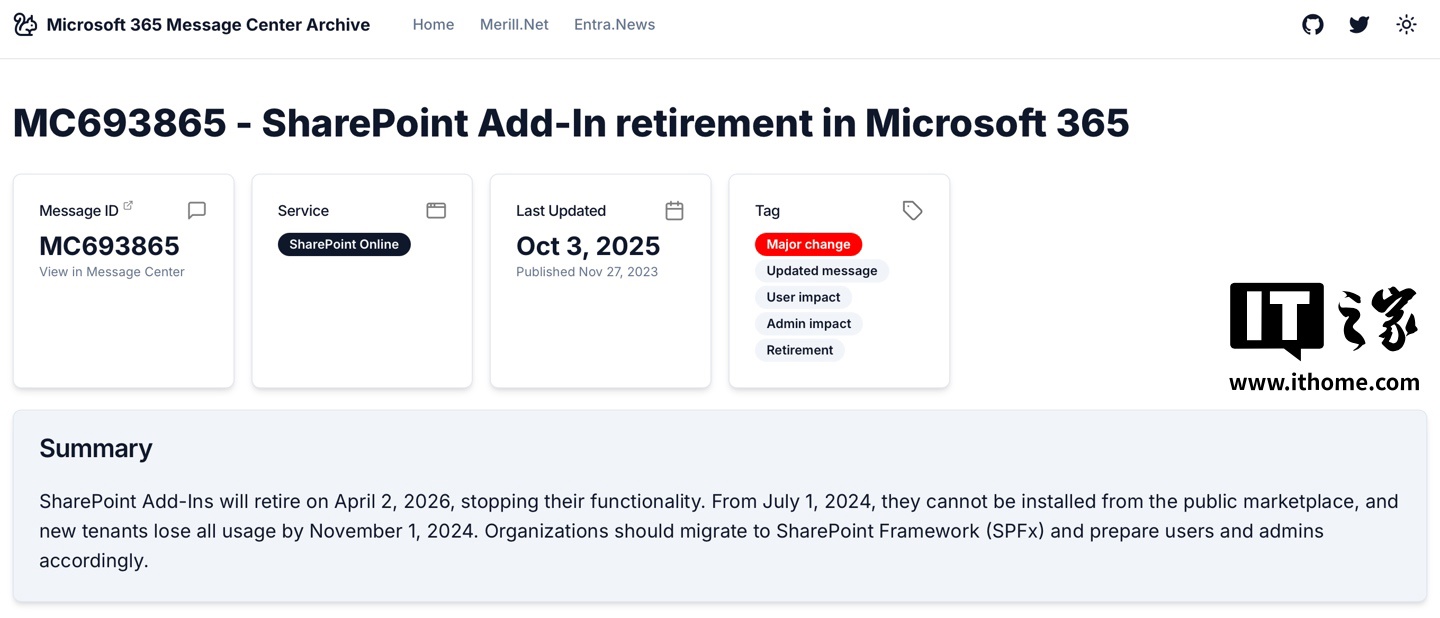The width and height of the screenshot is (1440, 618).
Task: Select the Admin impact tag
Action: [x=808, y=324]
